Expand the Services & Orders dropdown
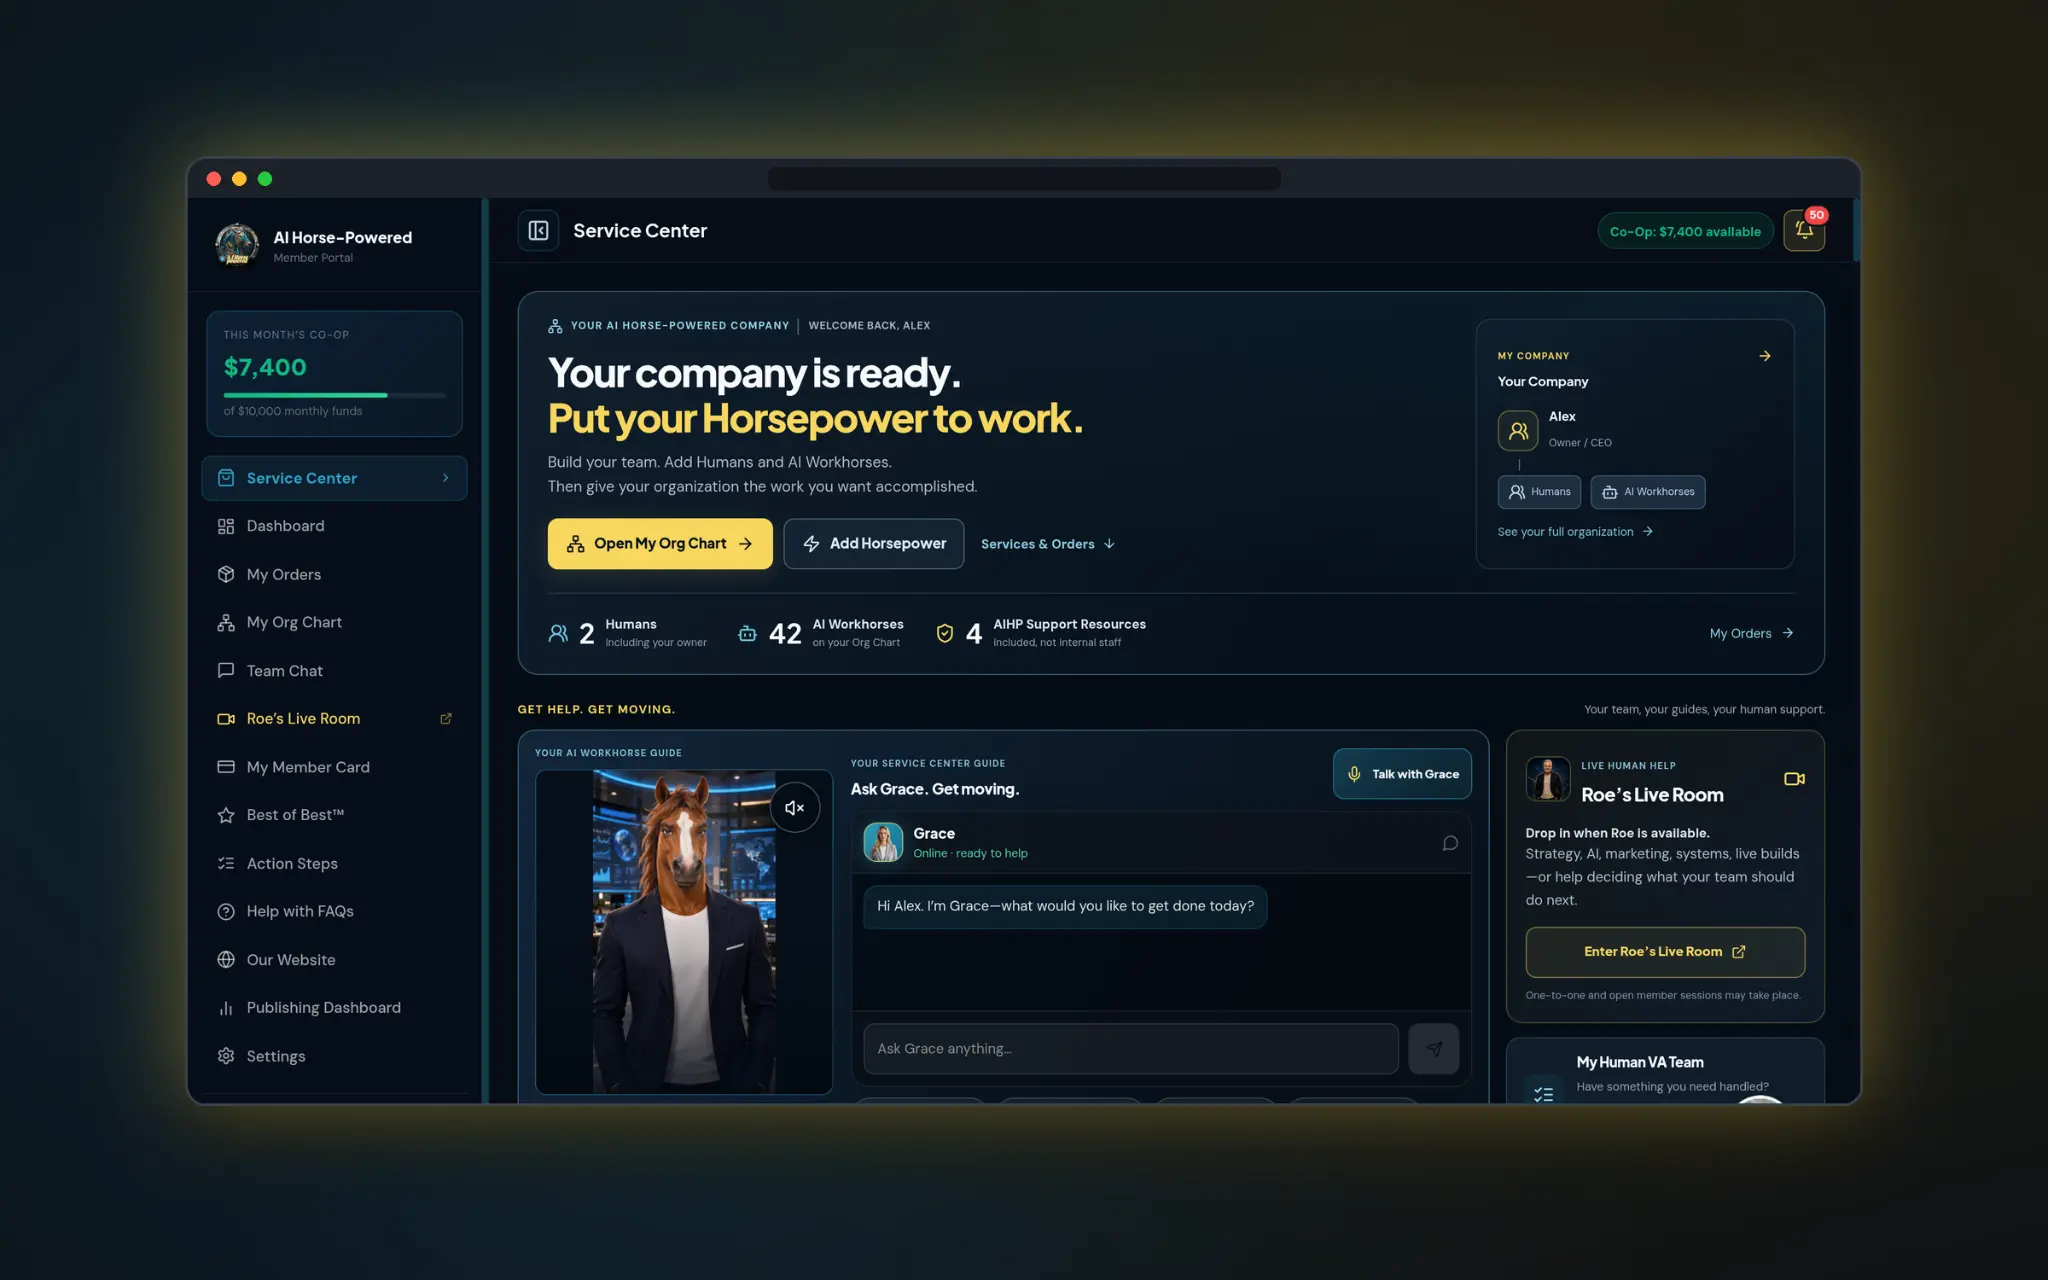The width and height of the screenshot is (2048, 1280). click(1048, 544)
